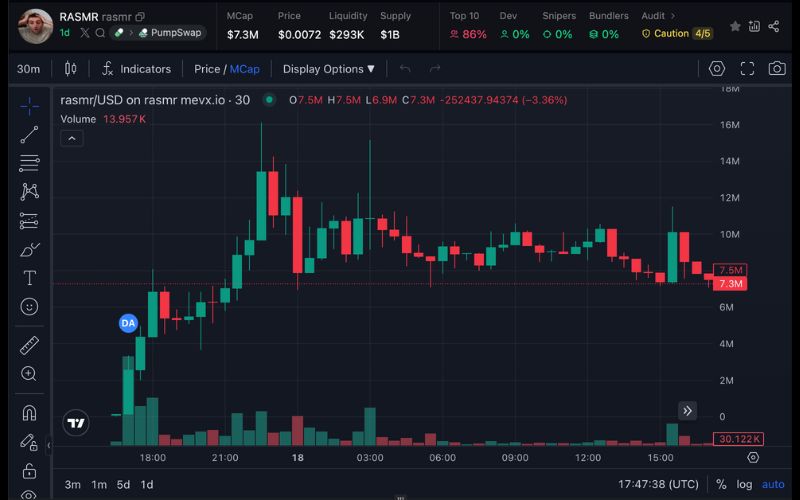
Task: Select the Text annotation tool
Action: (30, 278)
